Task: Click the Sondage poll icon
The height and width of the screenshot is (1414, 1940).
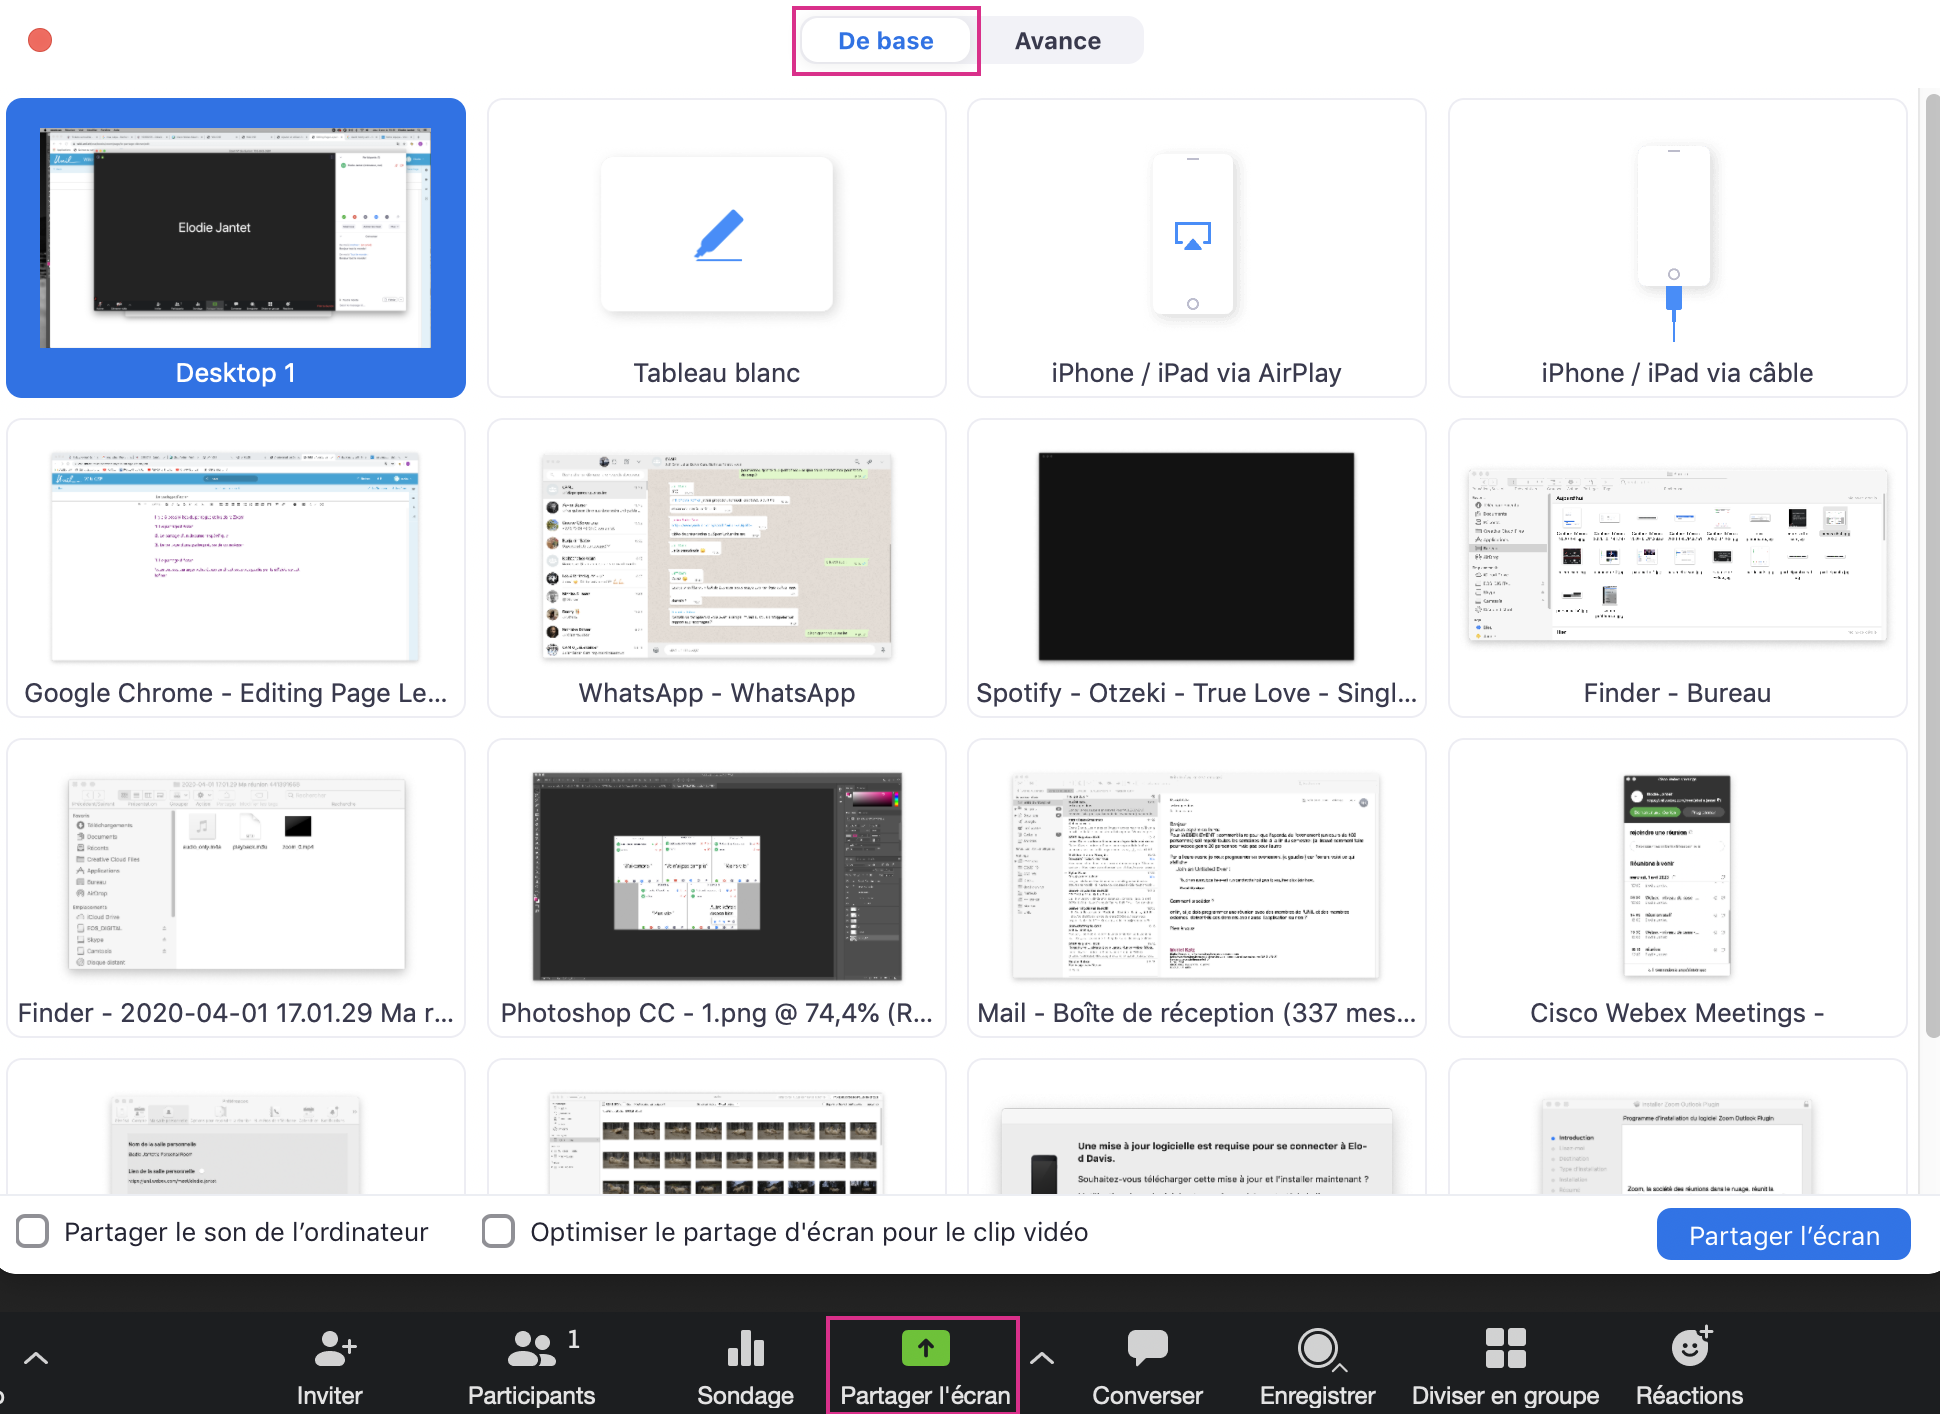Action: (745, 1349)
